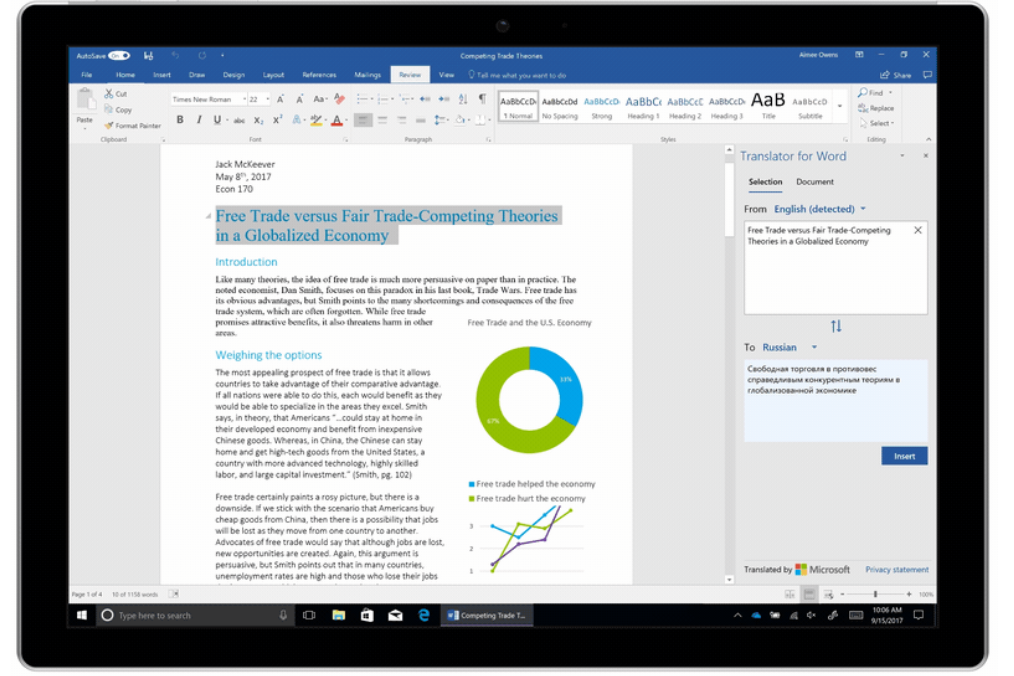This screenshot has height=676, width=1014.
Task: Toggle bold formatting
Action: [x=180, y=120]
